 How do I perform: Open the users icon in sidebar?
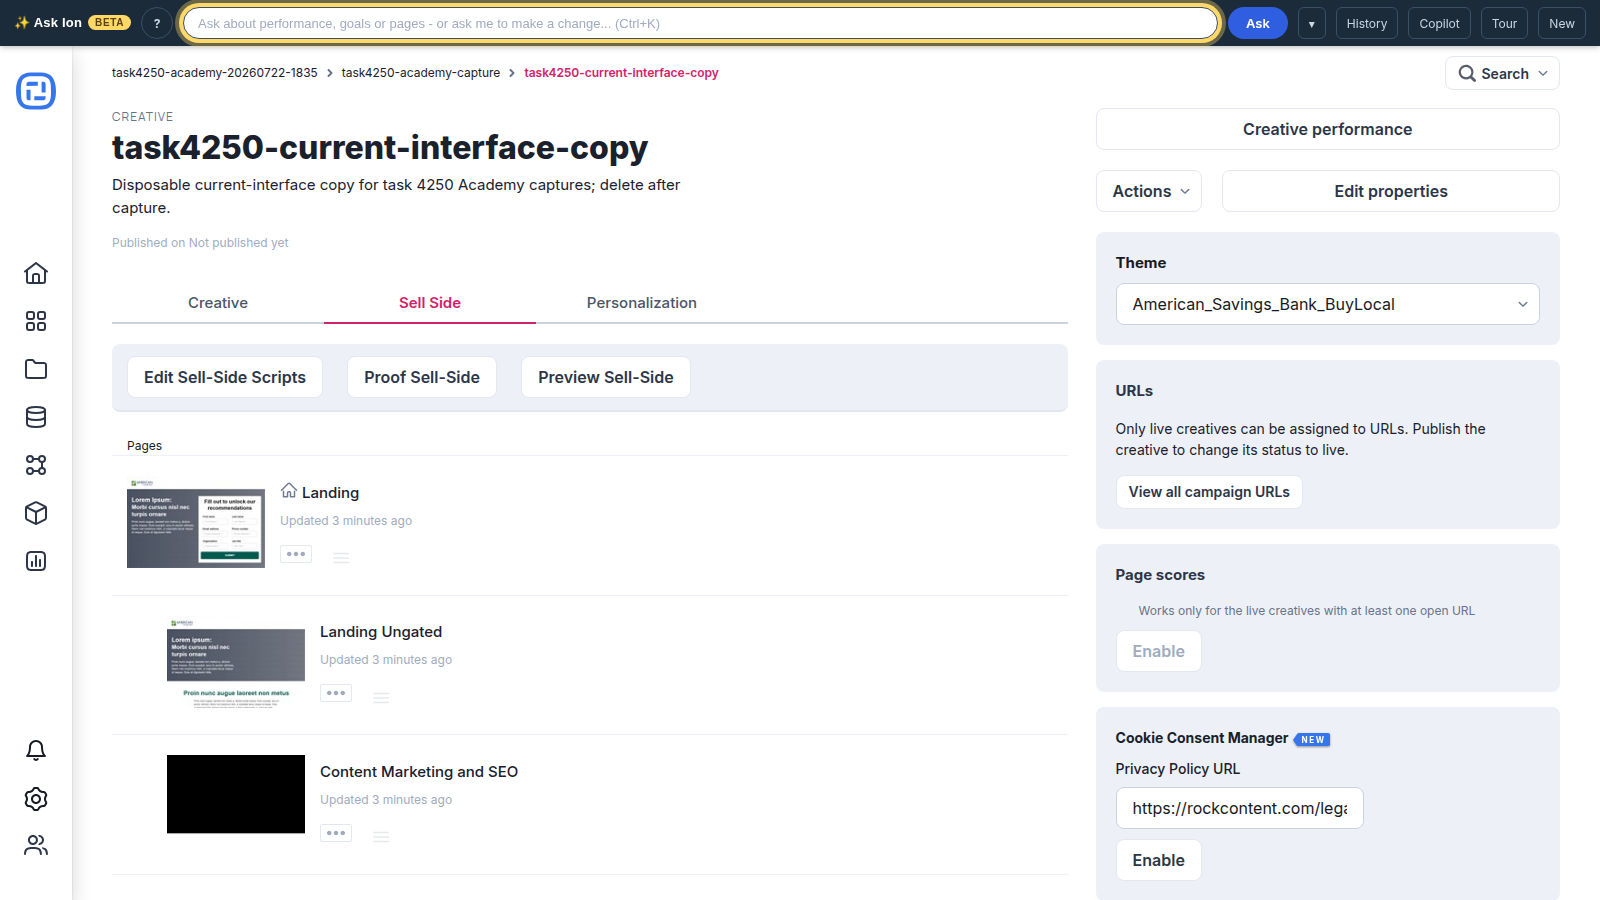(36, 845)
